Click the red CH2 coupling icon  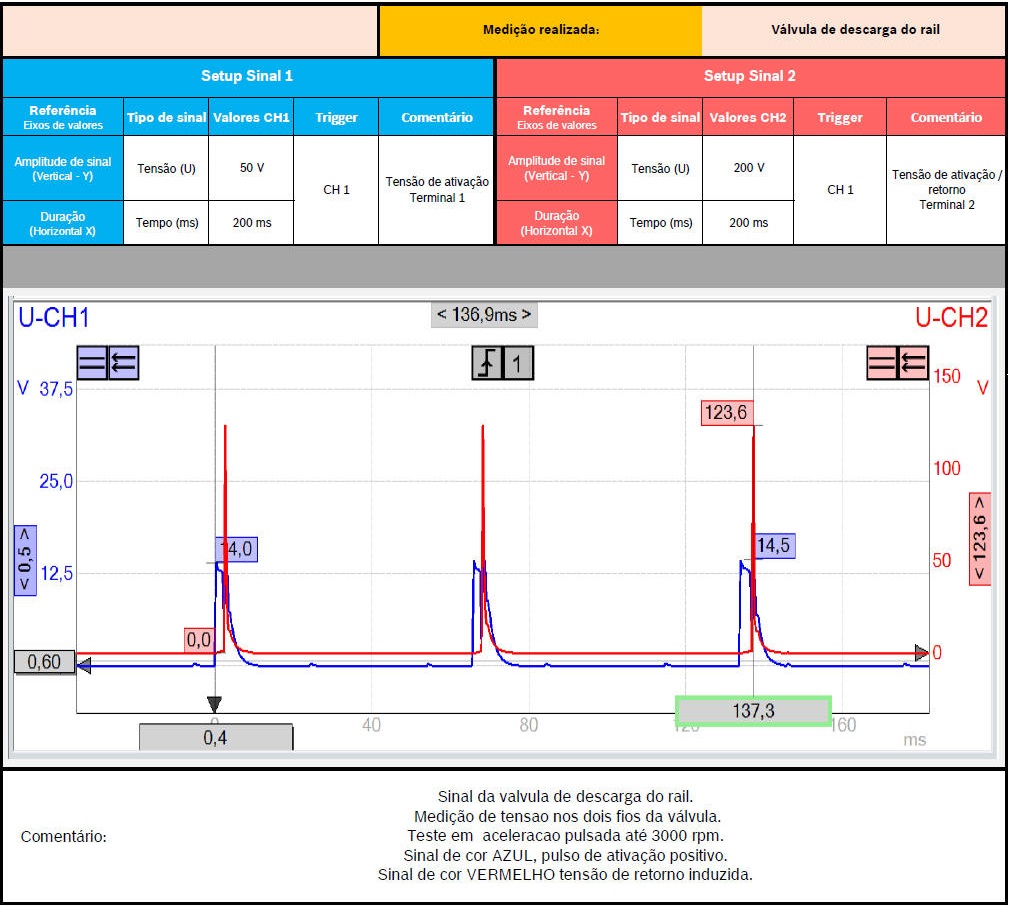[x=881, y=364]
